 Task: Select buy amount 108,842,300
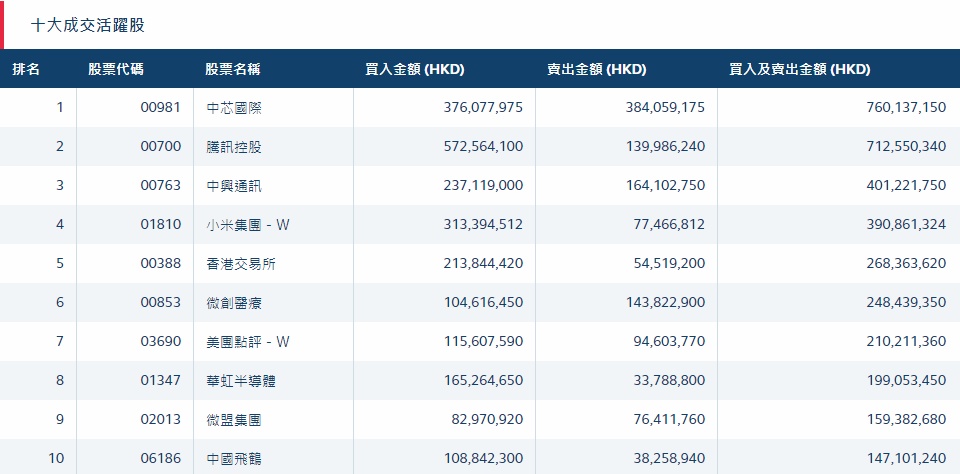click(x=483, y=458)
